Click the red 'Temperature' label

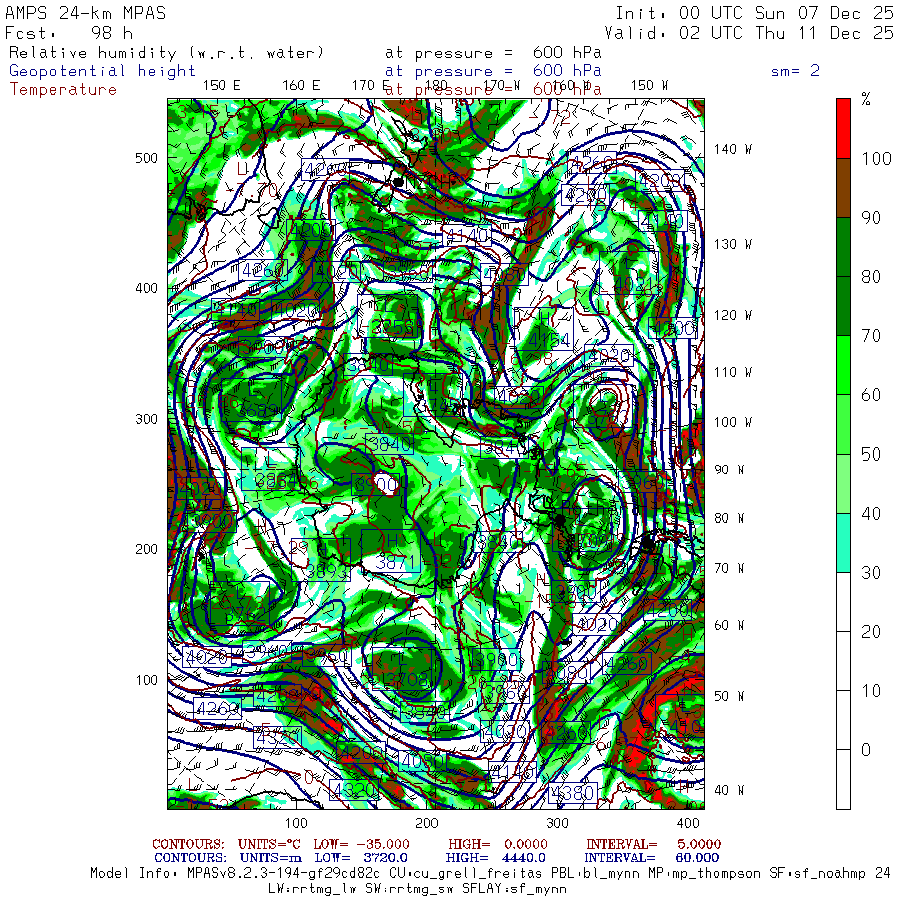63,90
